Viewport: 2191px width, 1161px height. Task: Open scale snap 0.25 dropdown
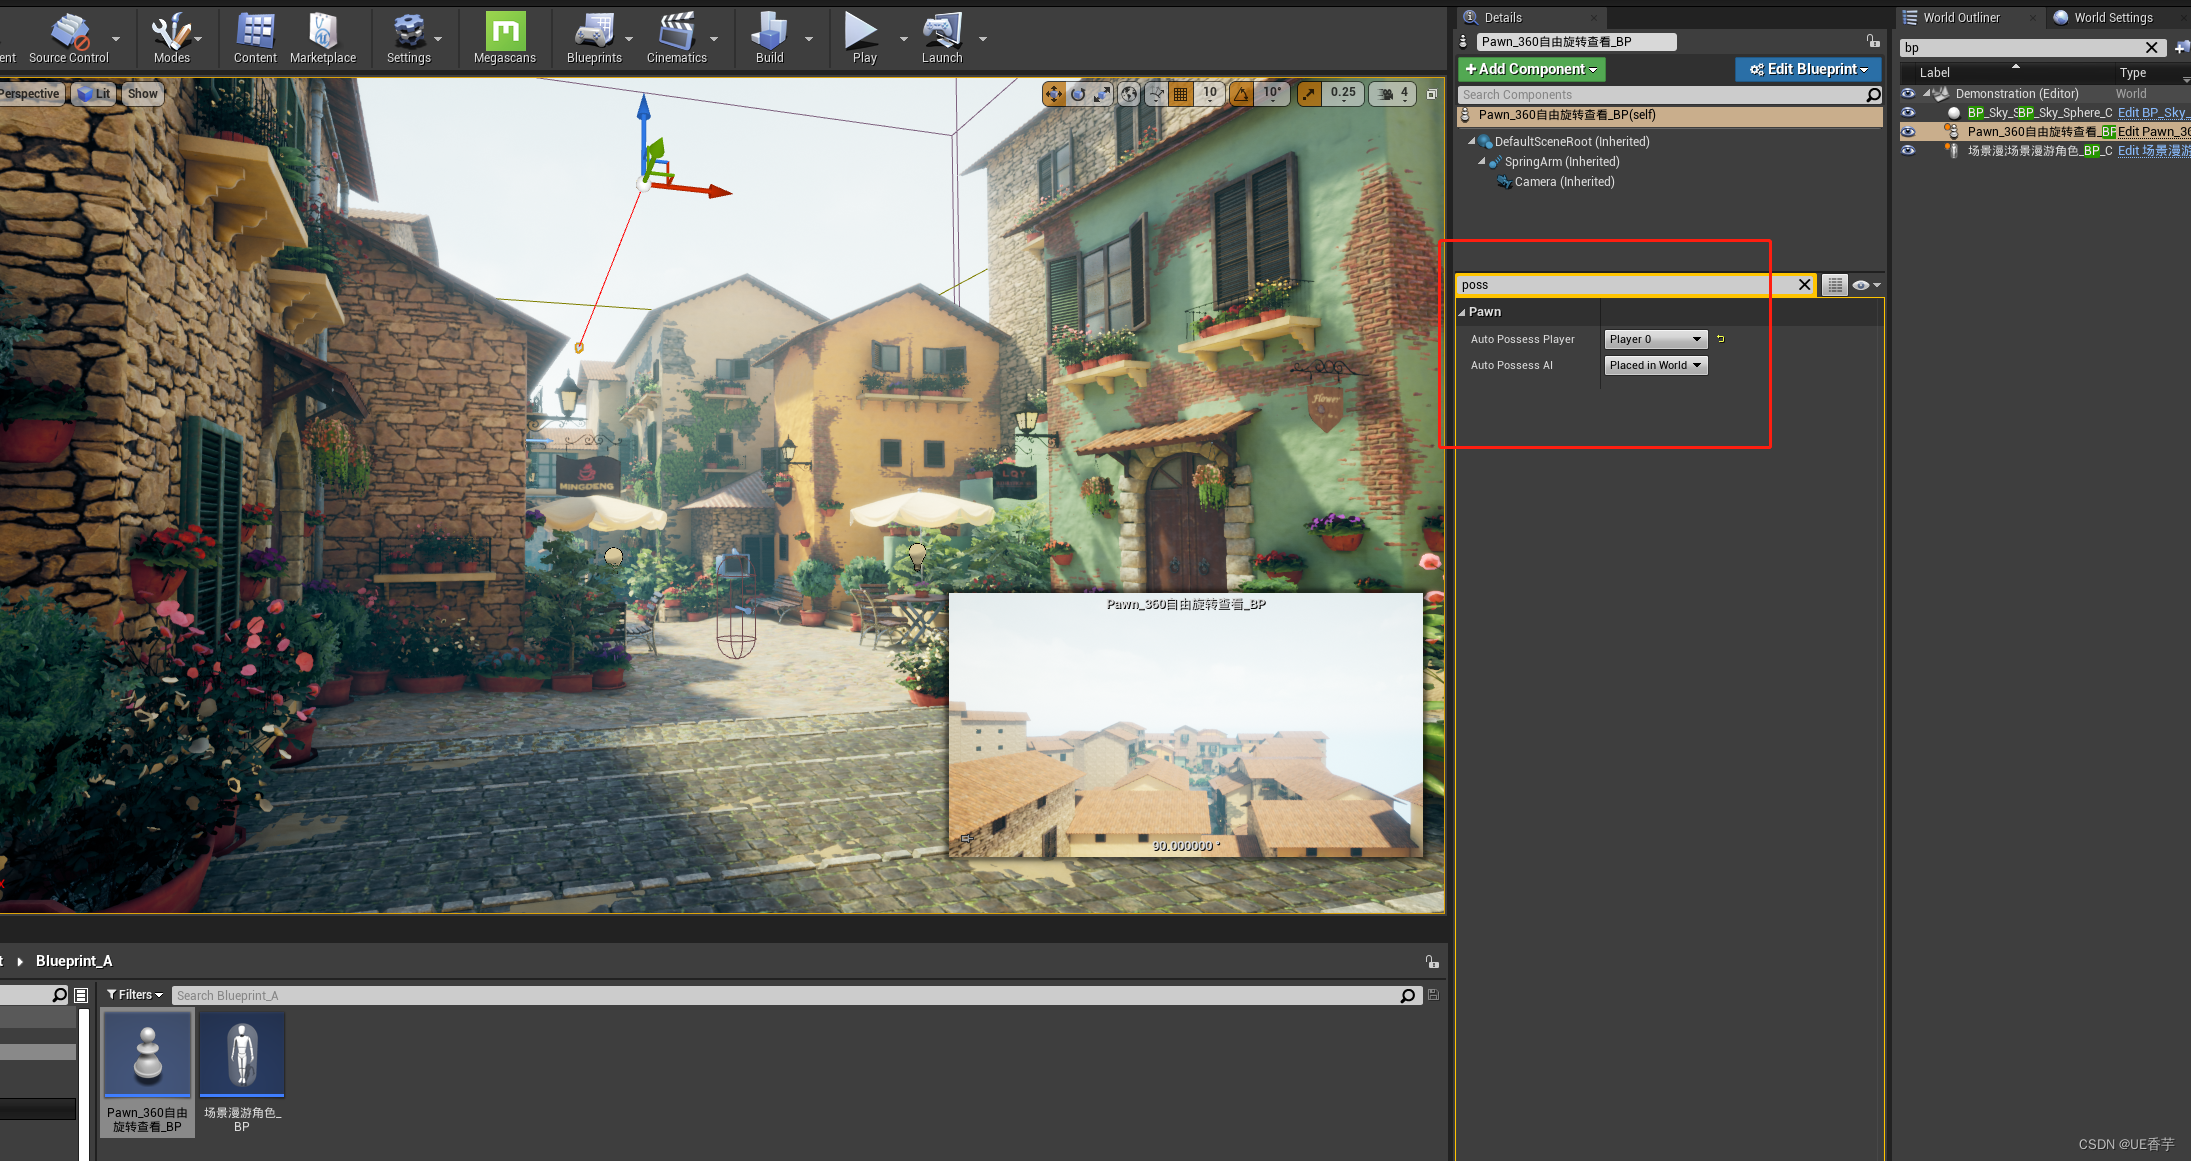pos(1343,94)
